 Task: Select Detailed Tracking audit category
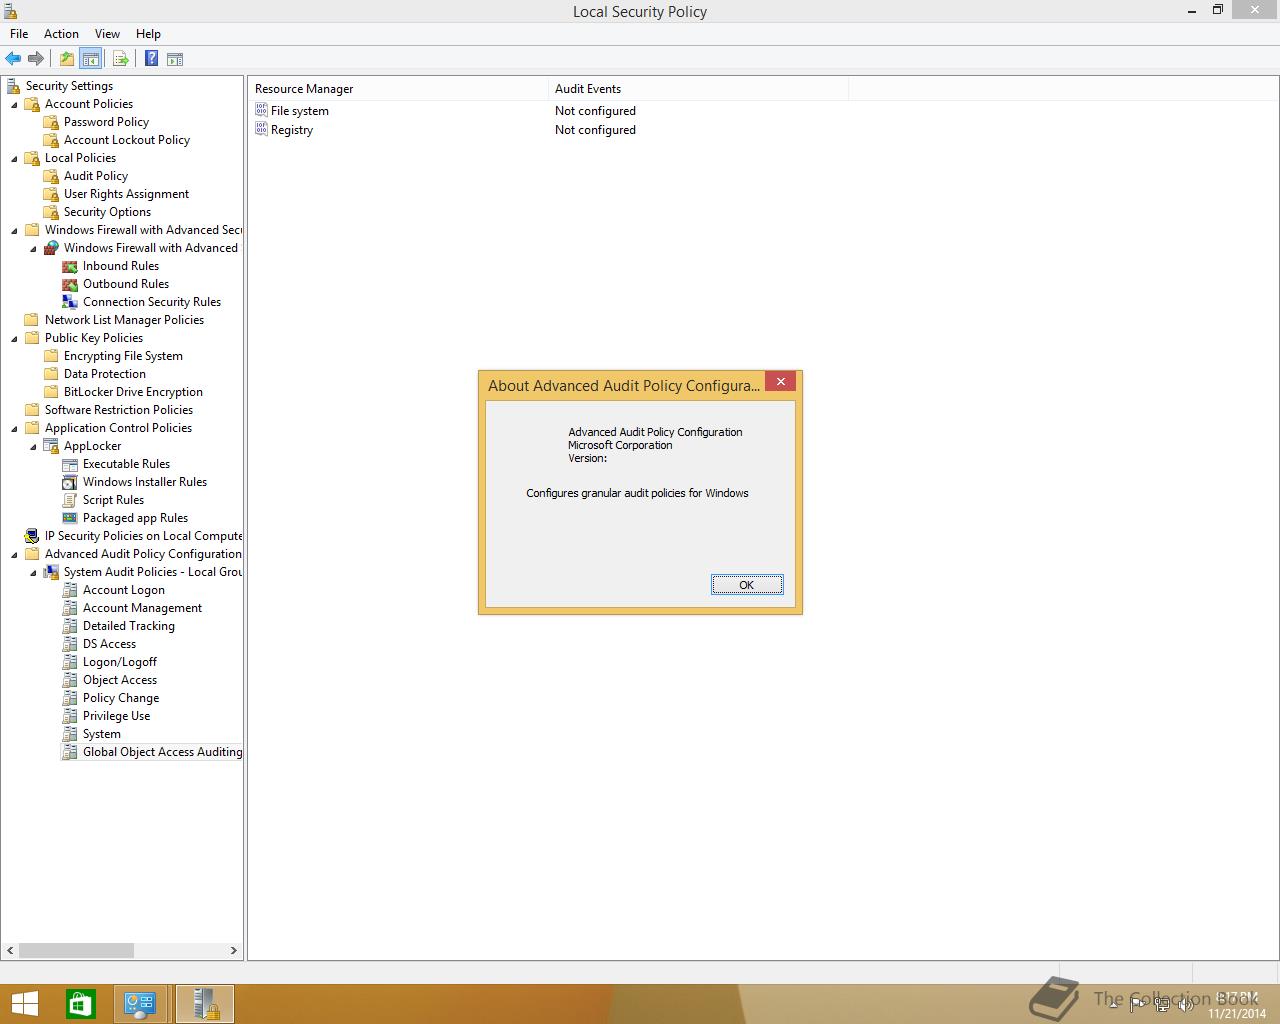129,626
